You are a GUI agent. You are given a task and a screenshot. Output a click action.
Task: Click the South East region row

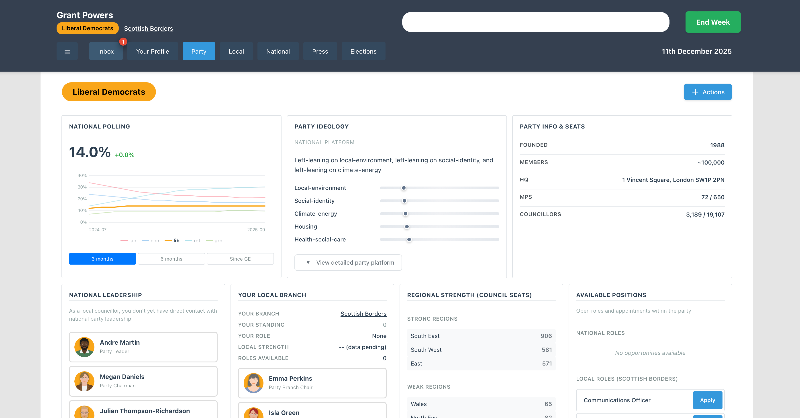tap(481, 336)
